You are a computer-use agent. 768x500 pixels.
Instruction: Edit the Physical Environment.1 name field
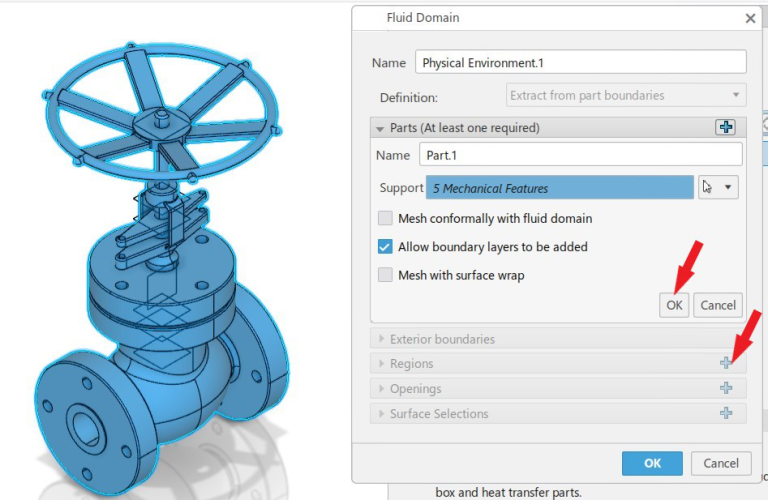click(x=581, y=62)
